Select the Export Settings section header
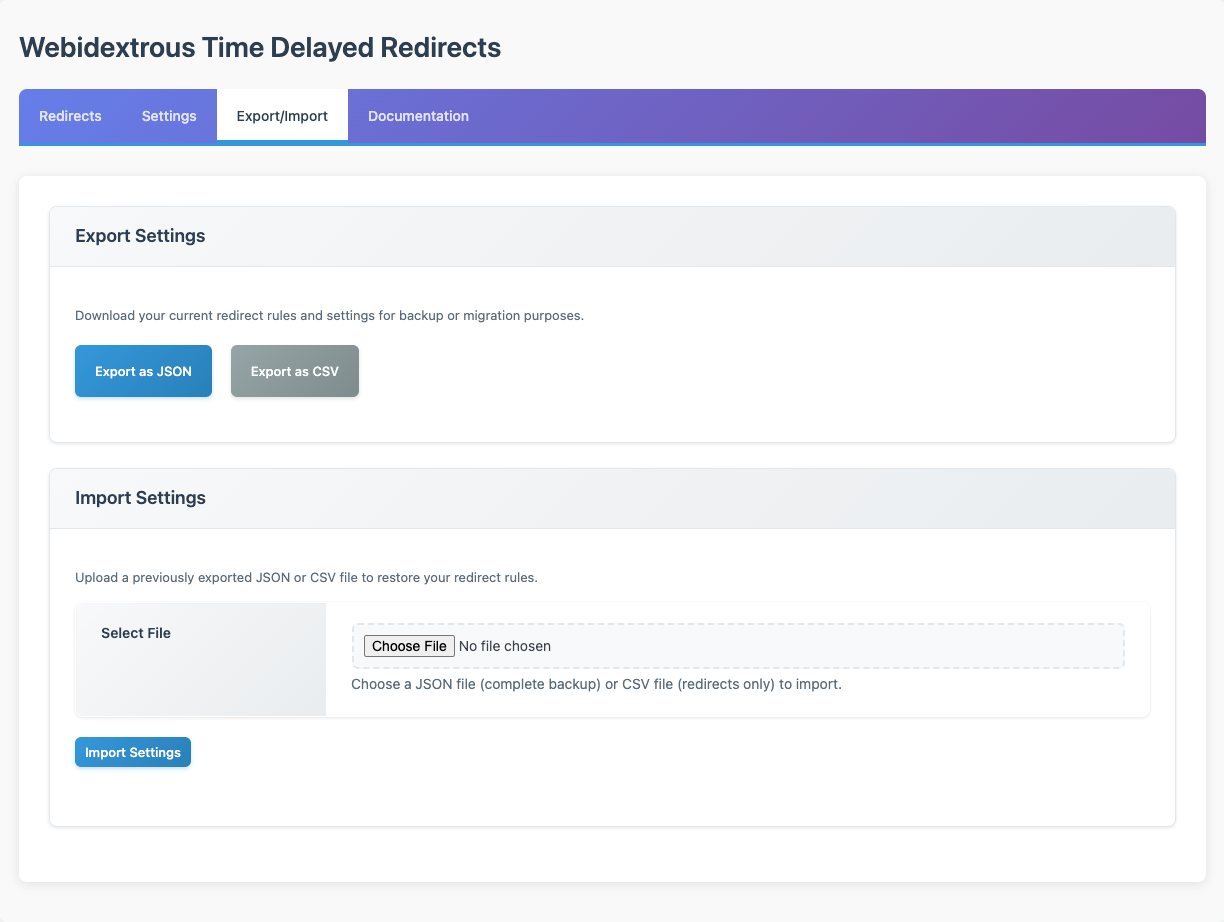The image size is (1224, 922). [x=139, y=236]
